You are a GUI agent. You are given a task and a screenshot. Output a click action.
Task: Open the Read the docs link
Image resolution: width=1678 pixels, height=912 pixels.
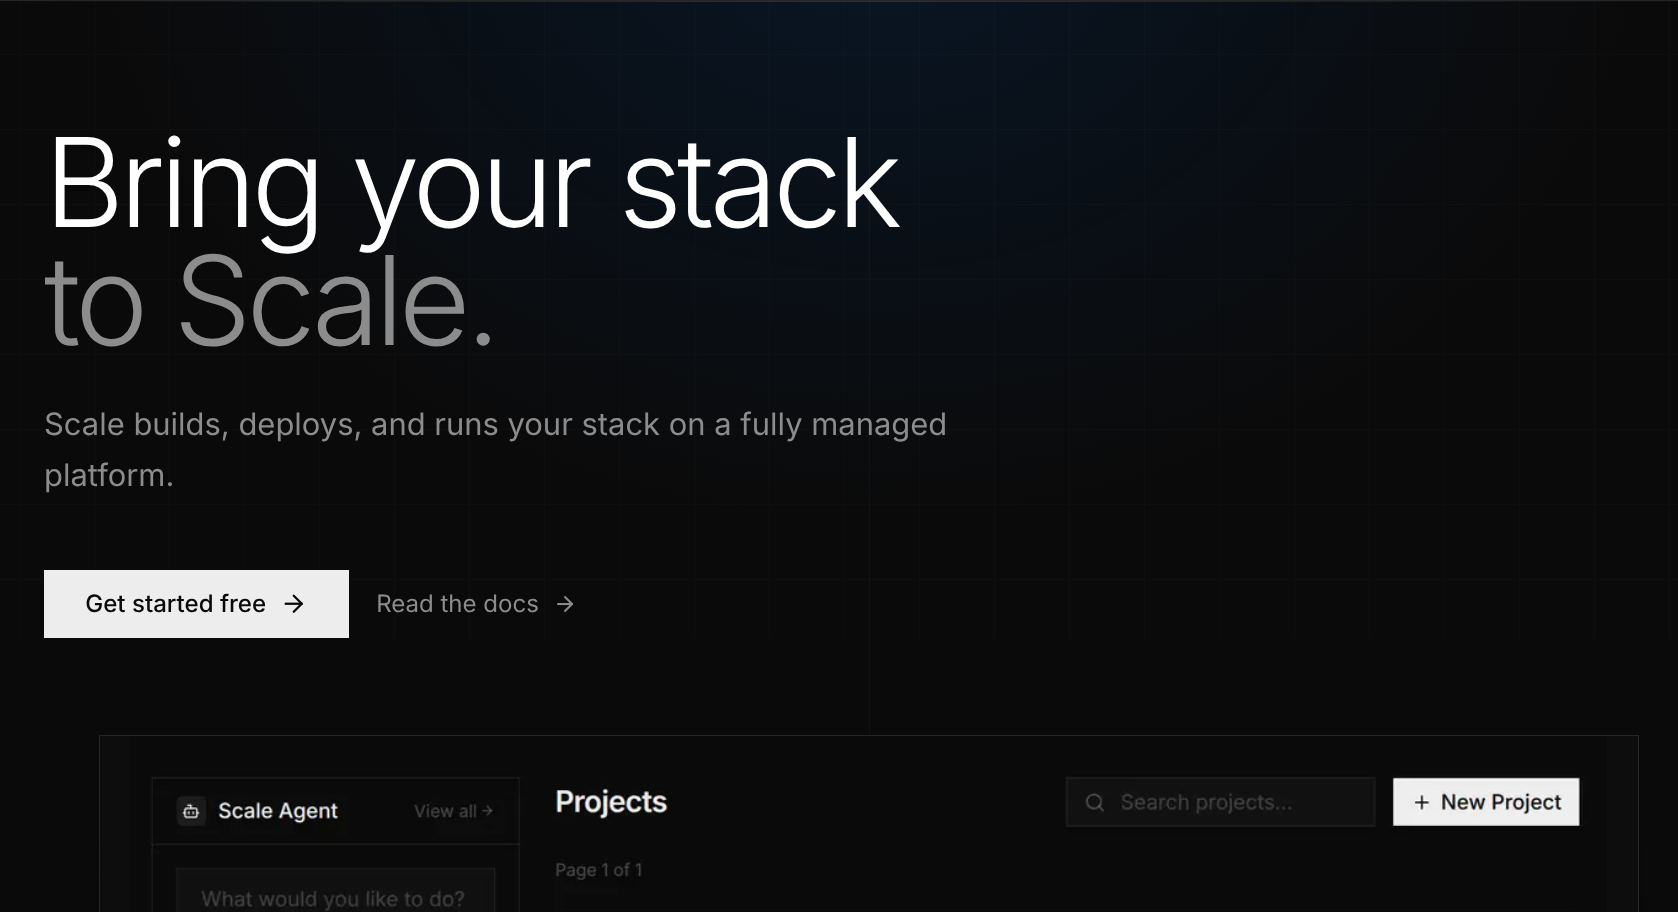475,604
